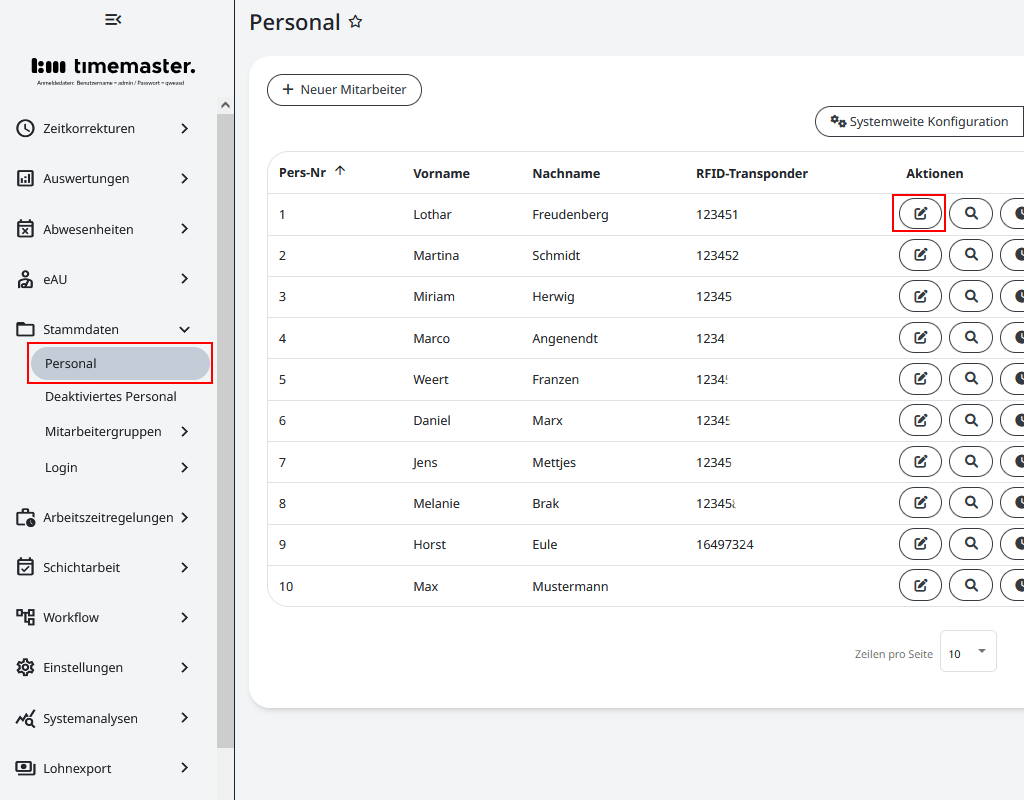Click the edit icon for Daniel Marx

920,421
